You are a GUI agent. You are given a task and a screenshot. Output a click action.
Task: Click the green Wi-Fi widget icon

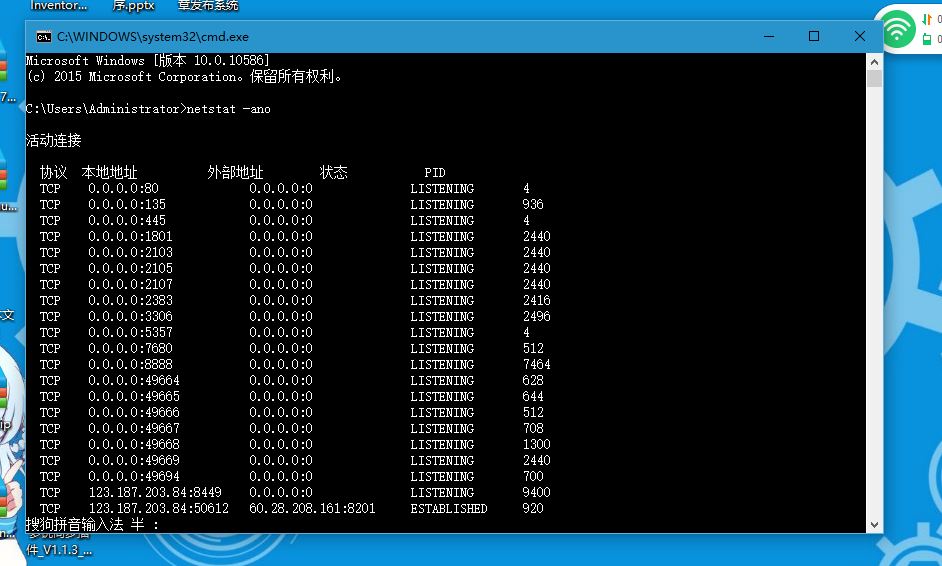[x=898, y=28]
